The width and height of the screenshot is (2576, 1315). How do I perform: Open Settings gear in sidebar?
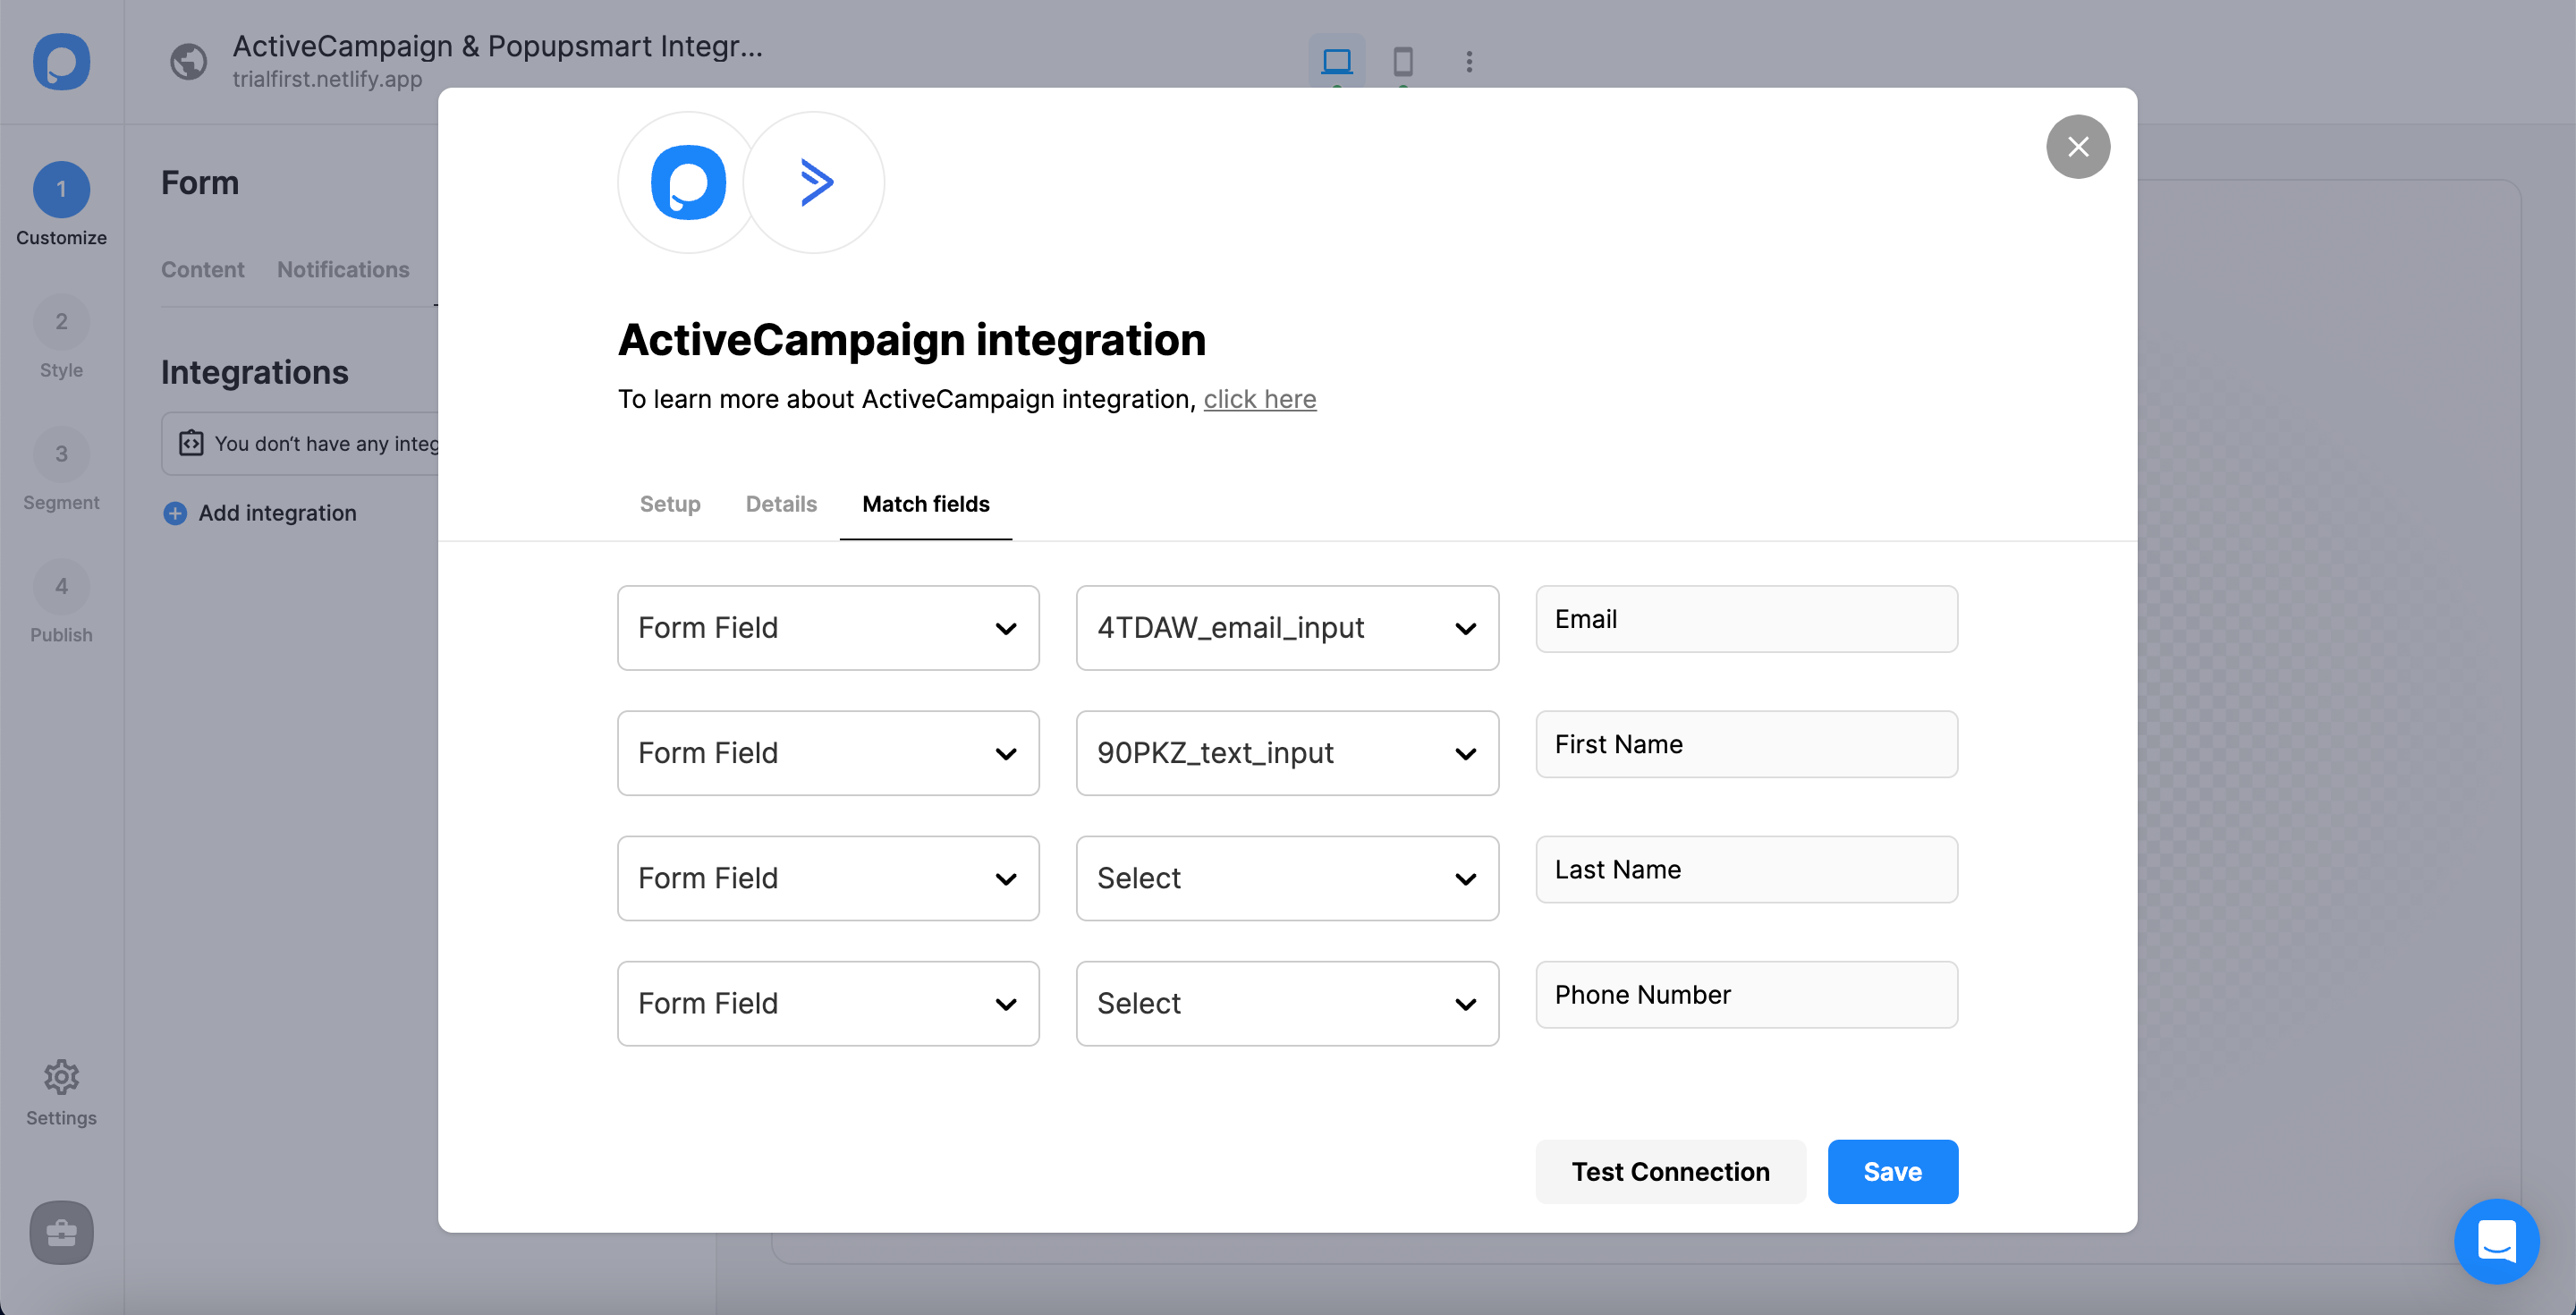(61, 1093)
